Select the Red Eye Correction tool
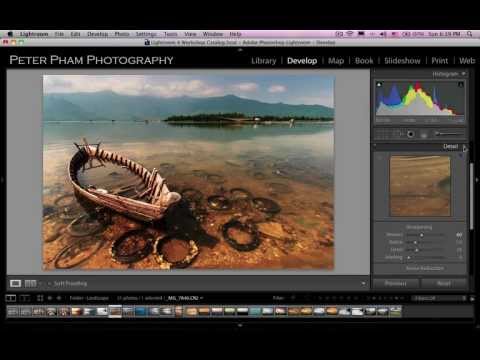 point(411,134)
